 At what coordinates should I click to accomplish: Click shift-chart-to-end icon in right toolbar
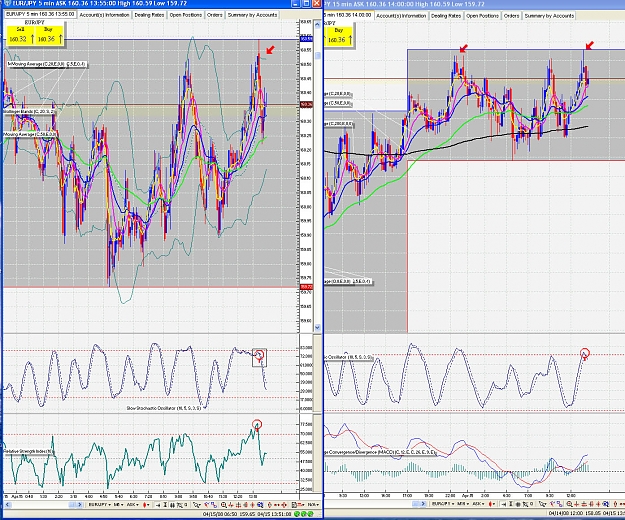[x=504, y=504]
